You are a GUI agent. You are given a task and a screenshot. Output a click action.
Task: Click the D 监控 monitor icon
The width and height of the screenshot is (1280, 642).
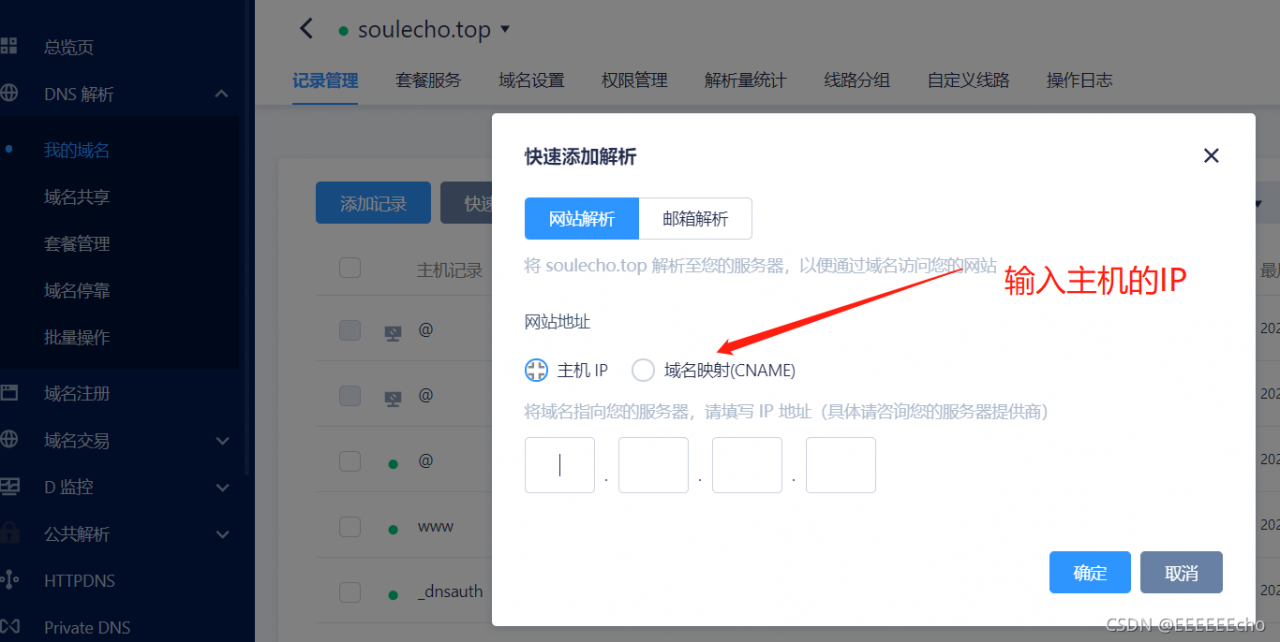pos(9,486)
